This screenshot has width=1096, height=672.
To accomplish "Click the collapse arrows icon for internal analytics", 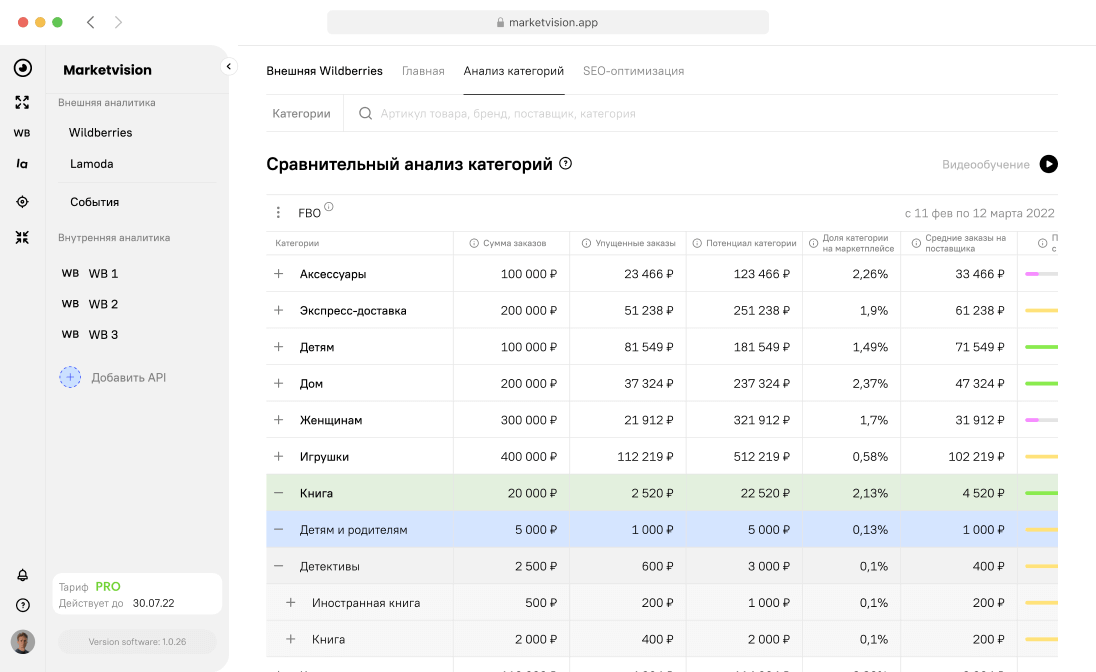I will pyautogui.click(x=22, y=238).
